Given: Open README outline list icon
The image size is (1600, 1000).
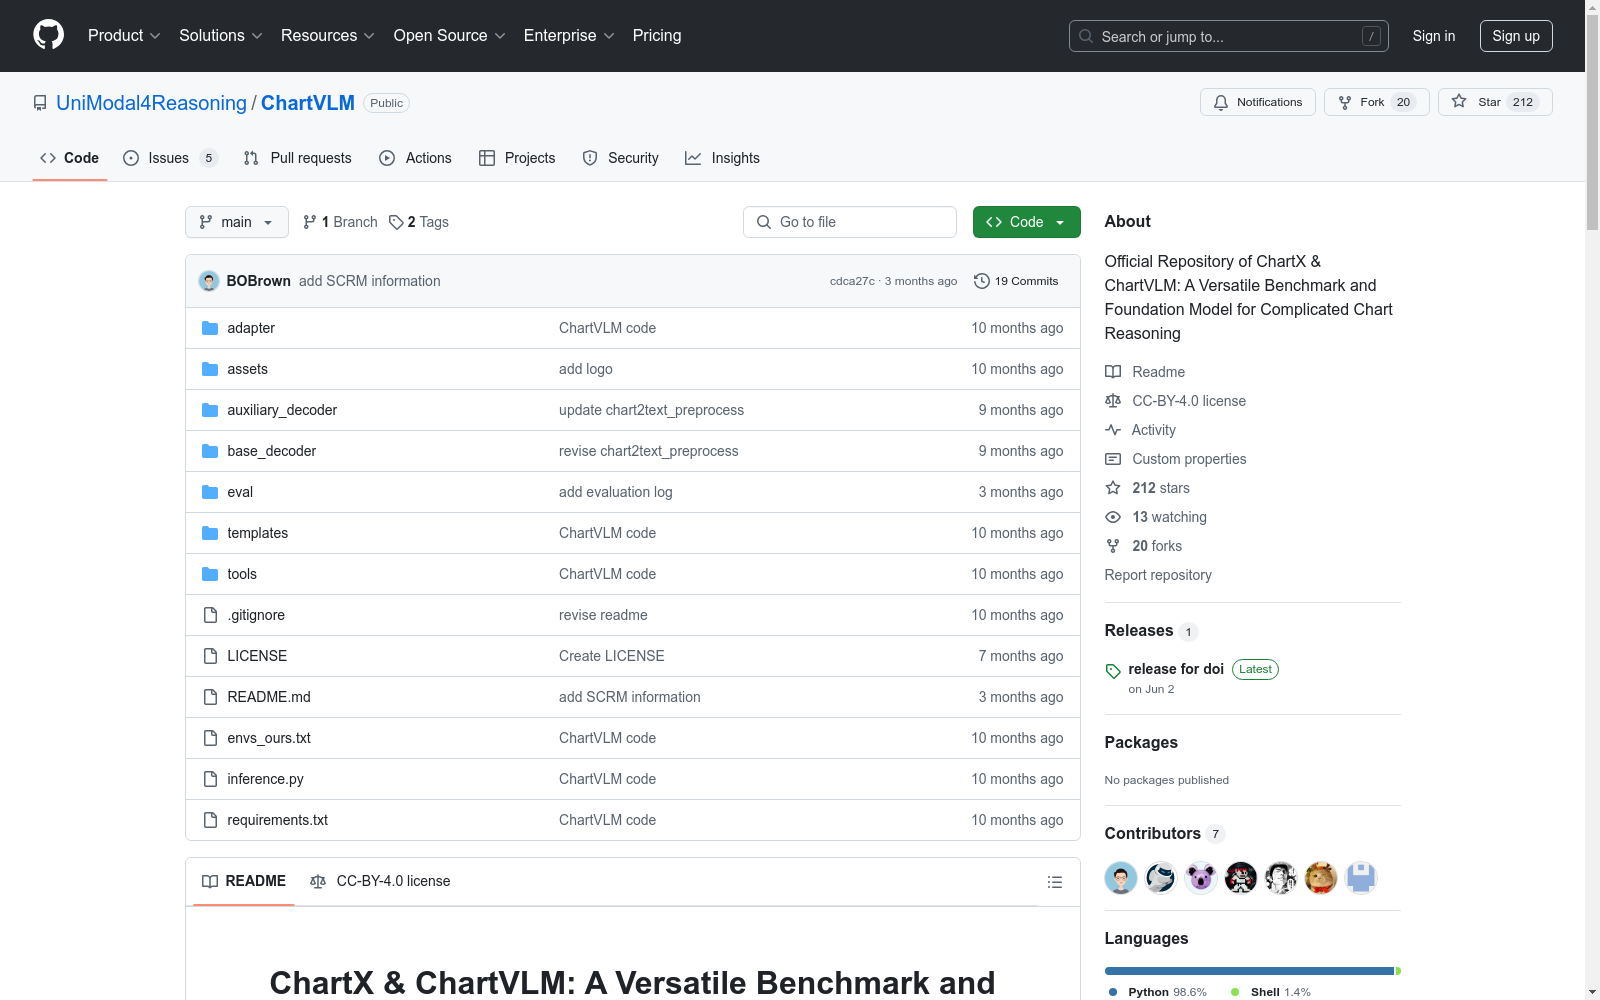Looking at the screenshot, I should (x=1054, y=882).
